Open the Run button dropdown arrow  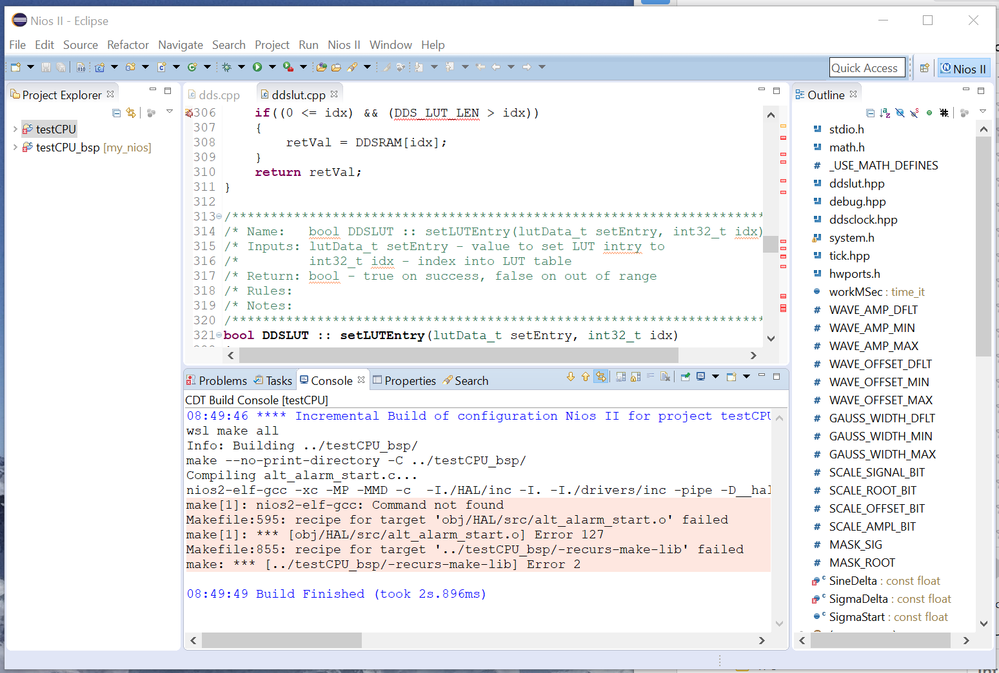(x=271, y=67)
